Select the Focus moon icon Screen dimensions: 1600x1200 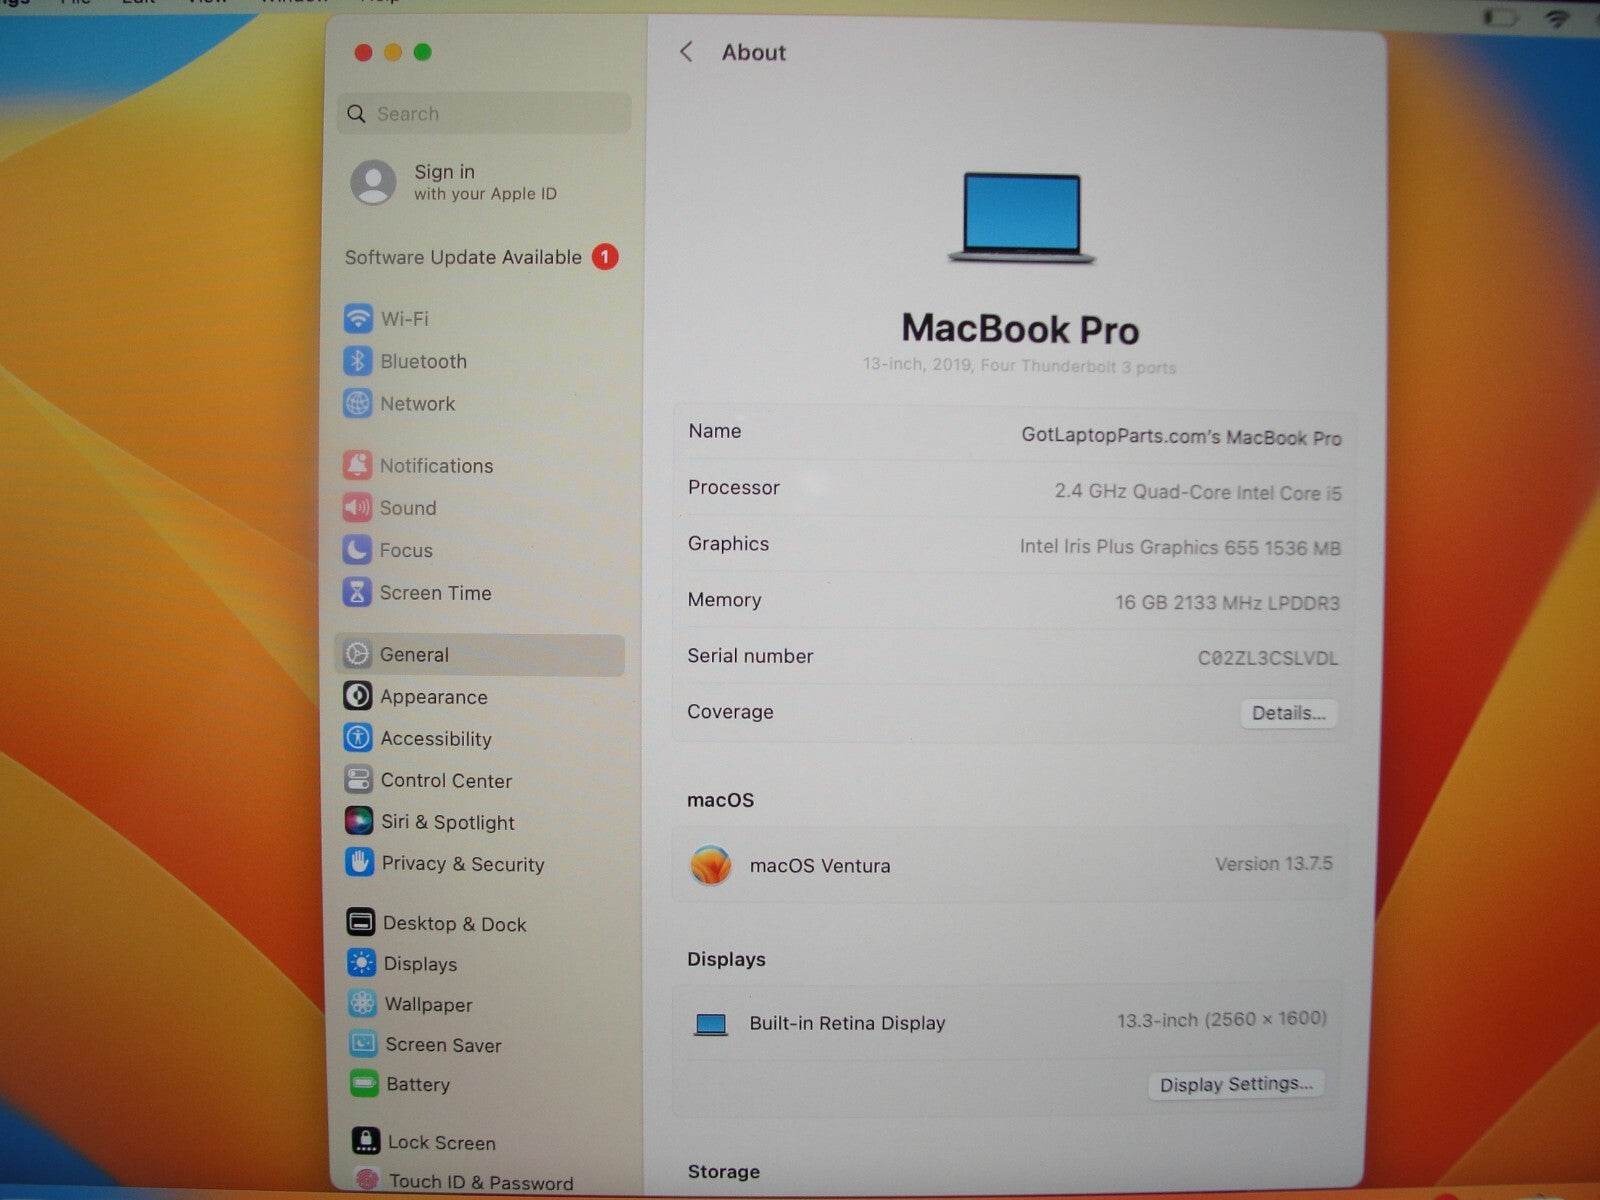point(357,550)
